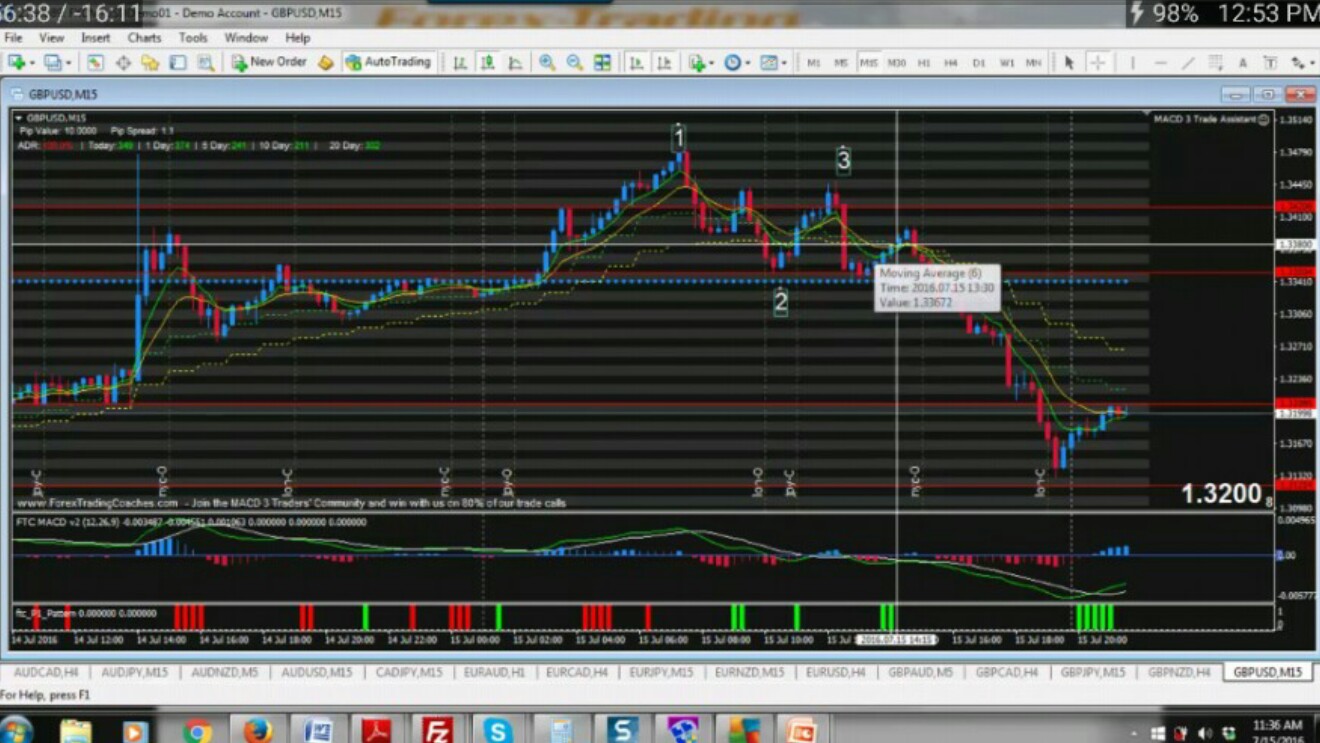Open the Indicators list icon
The height and width of the screenshot is (743, 1320).
697,62
